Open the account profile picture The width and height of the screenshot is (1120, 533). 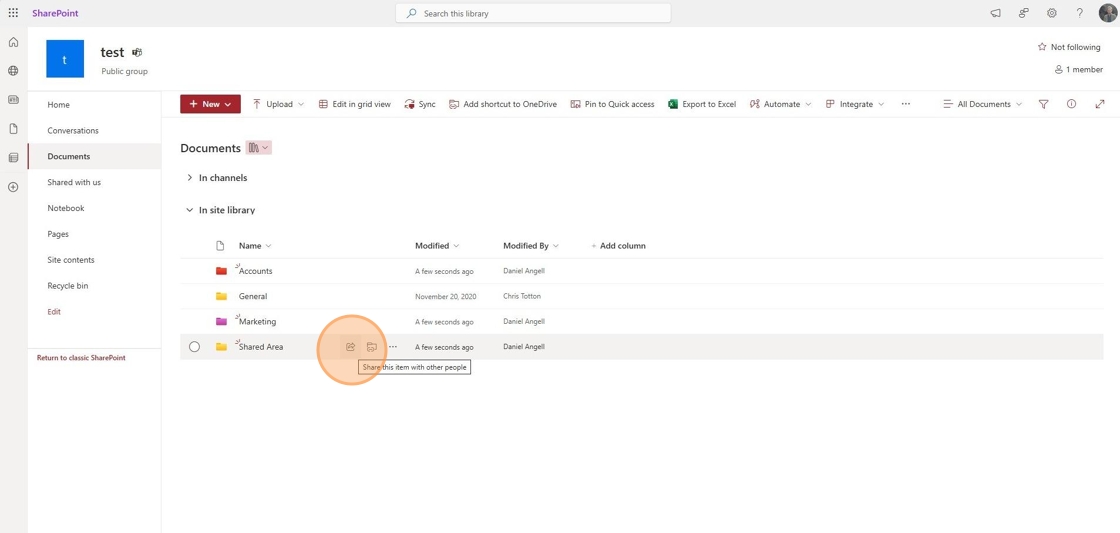point(1107,13)
